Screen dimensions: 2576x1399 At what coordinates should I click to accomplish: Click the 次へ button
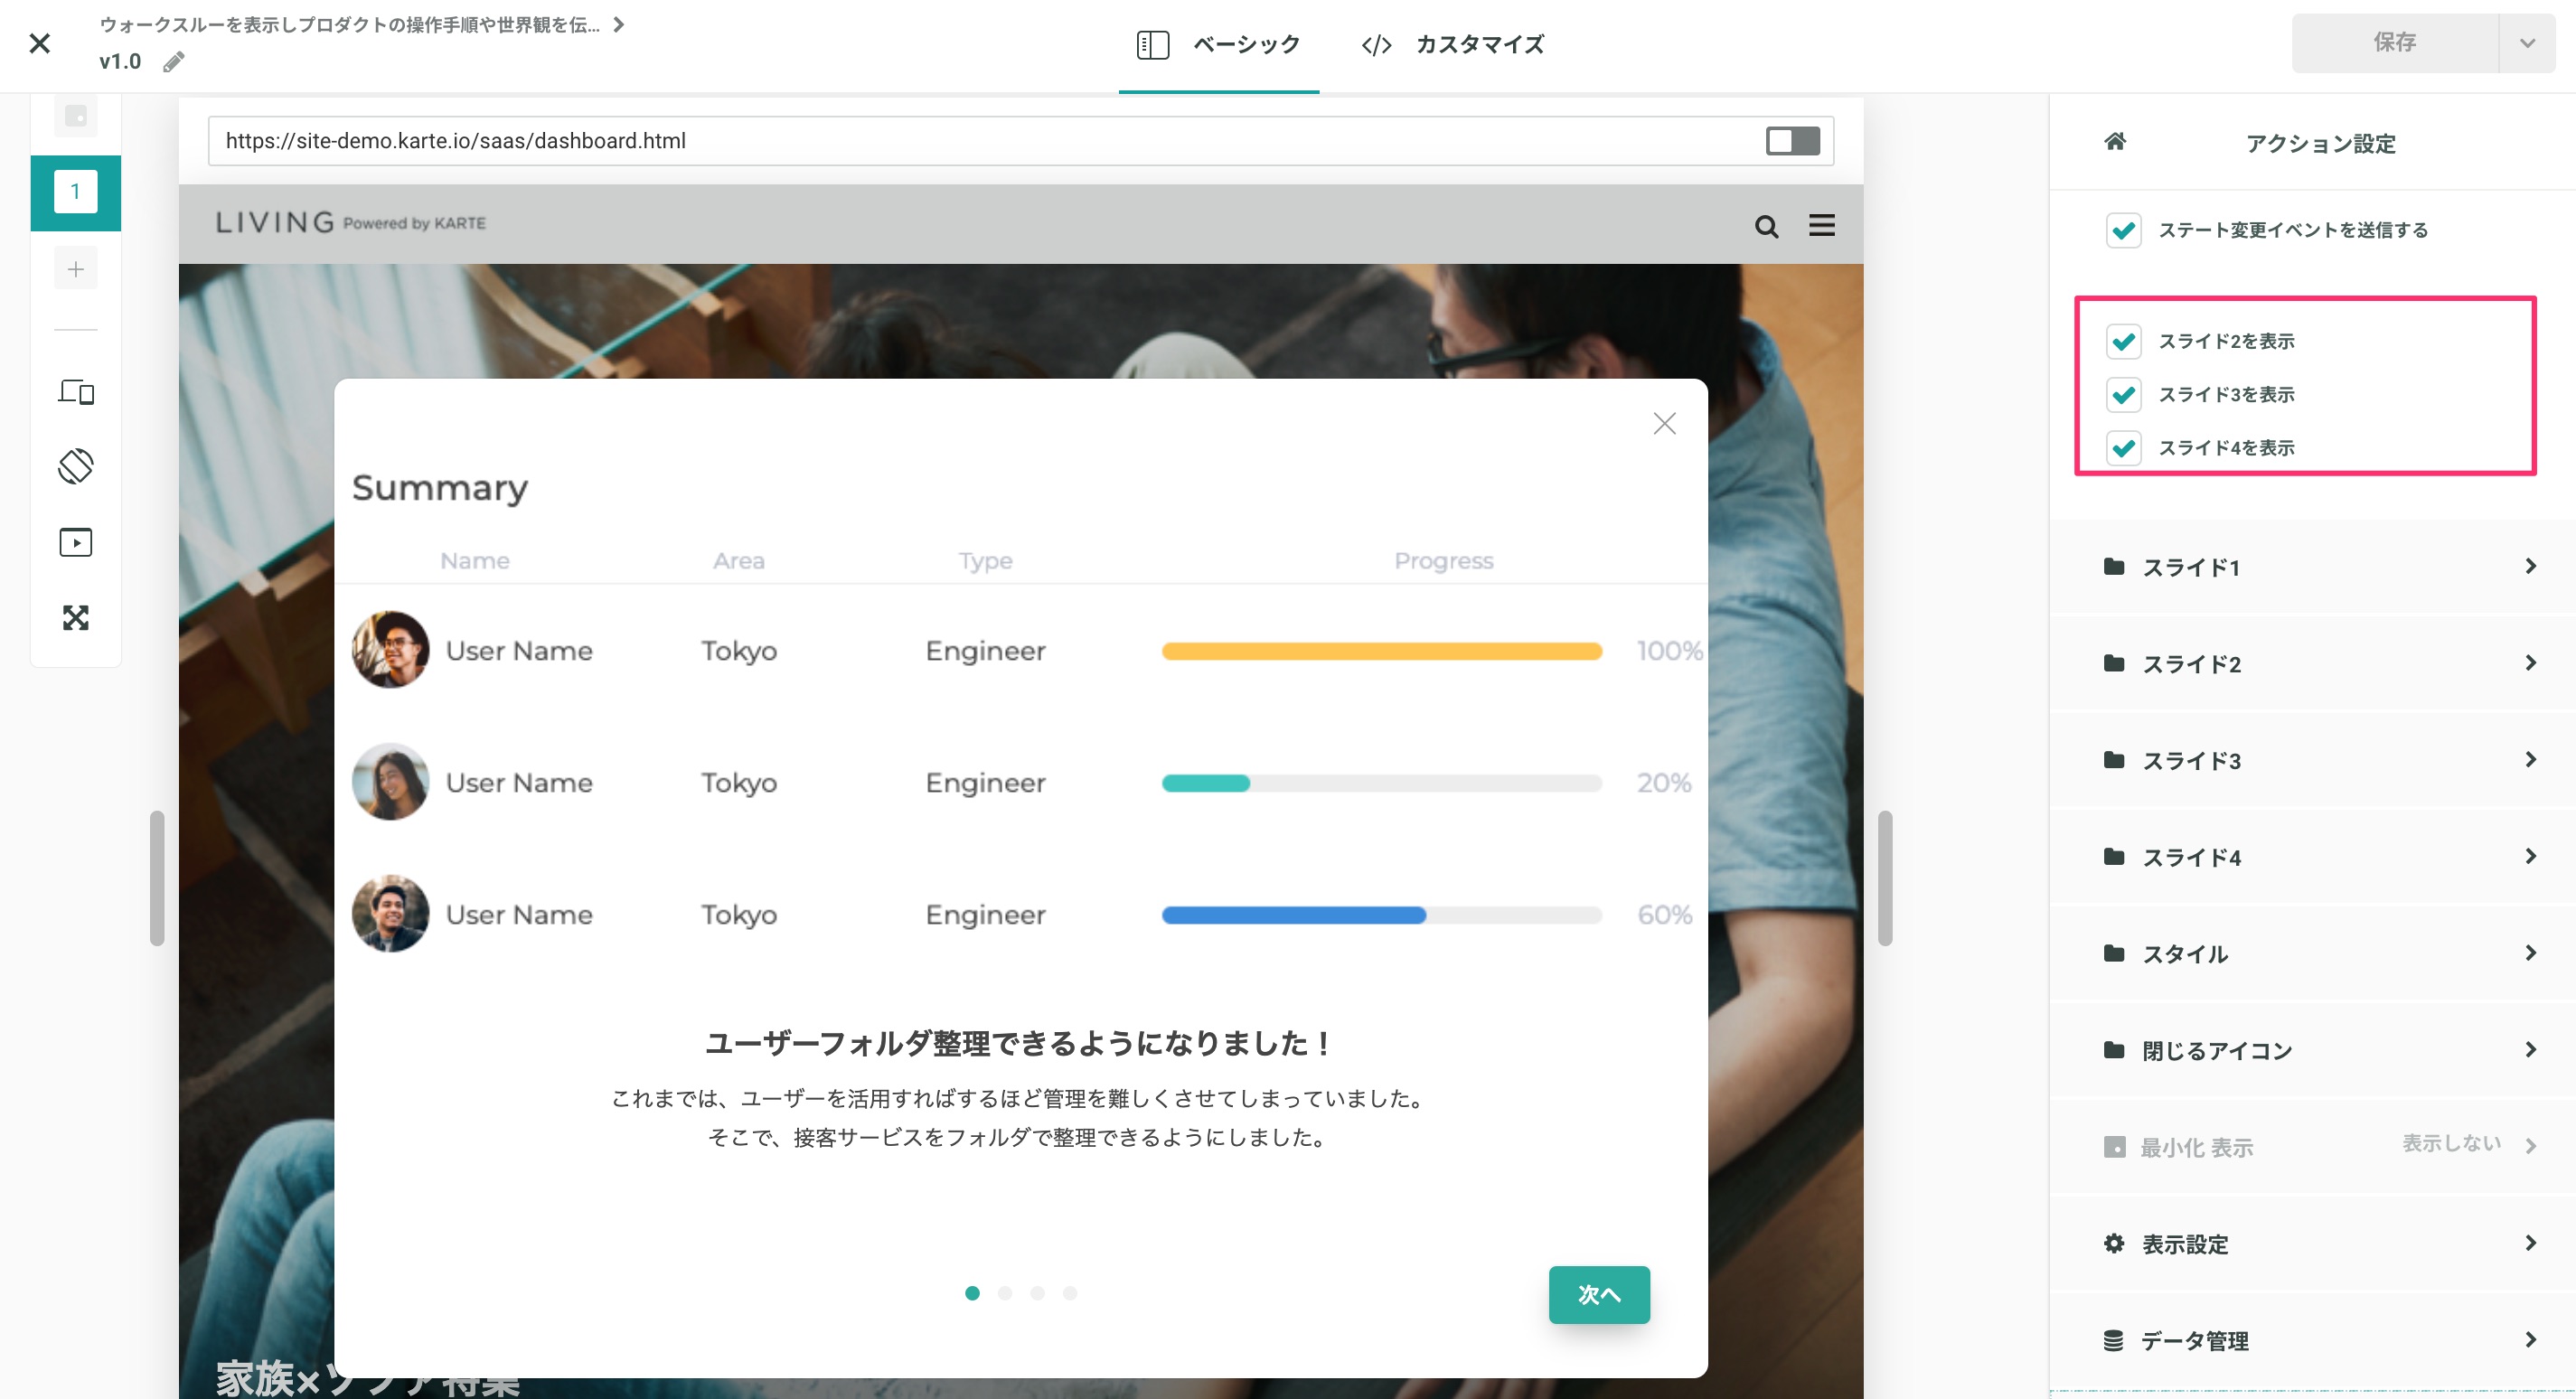pyautogui.click(x=1599, y=1294)
